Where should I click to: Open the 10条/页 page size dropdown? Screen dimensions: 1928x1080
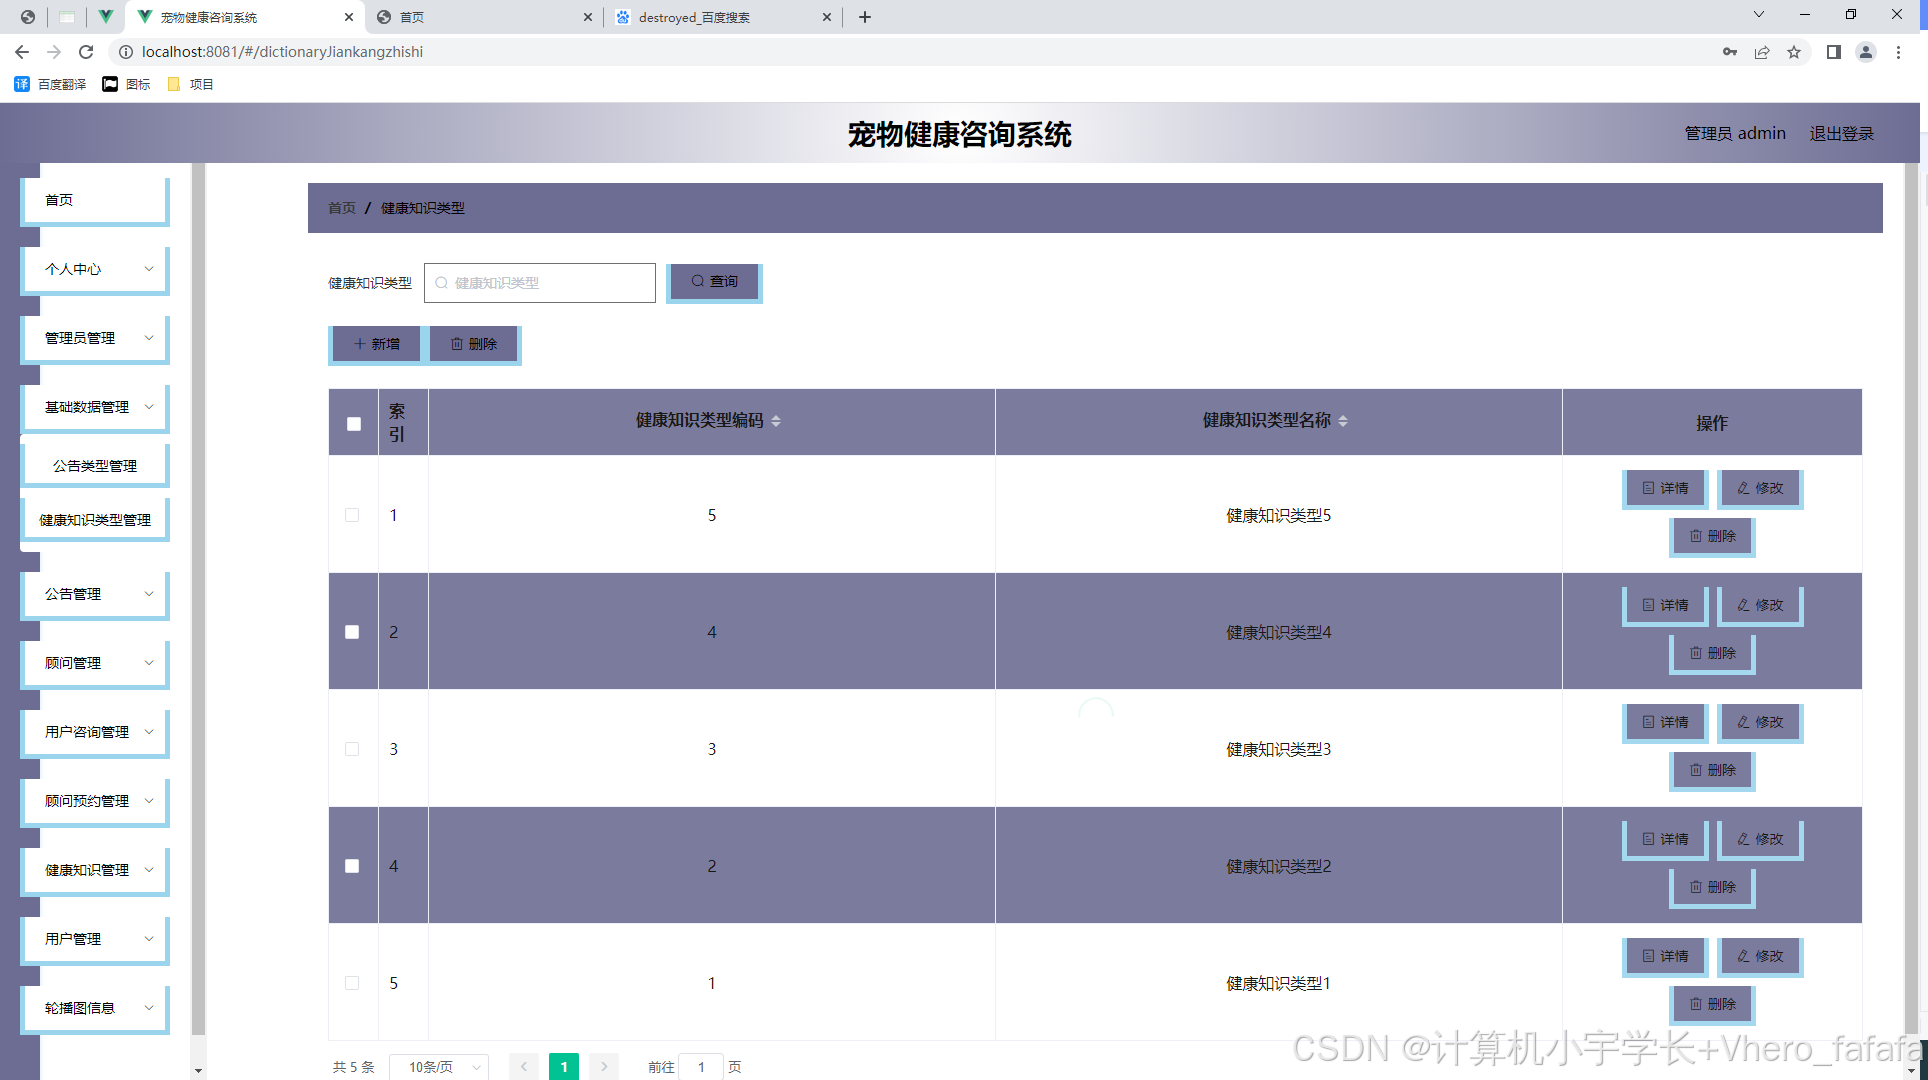coord(439,1067)
